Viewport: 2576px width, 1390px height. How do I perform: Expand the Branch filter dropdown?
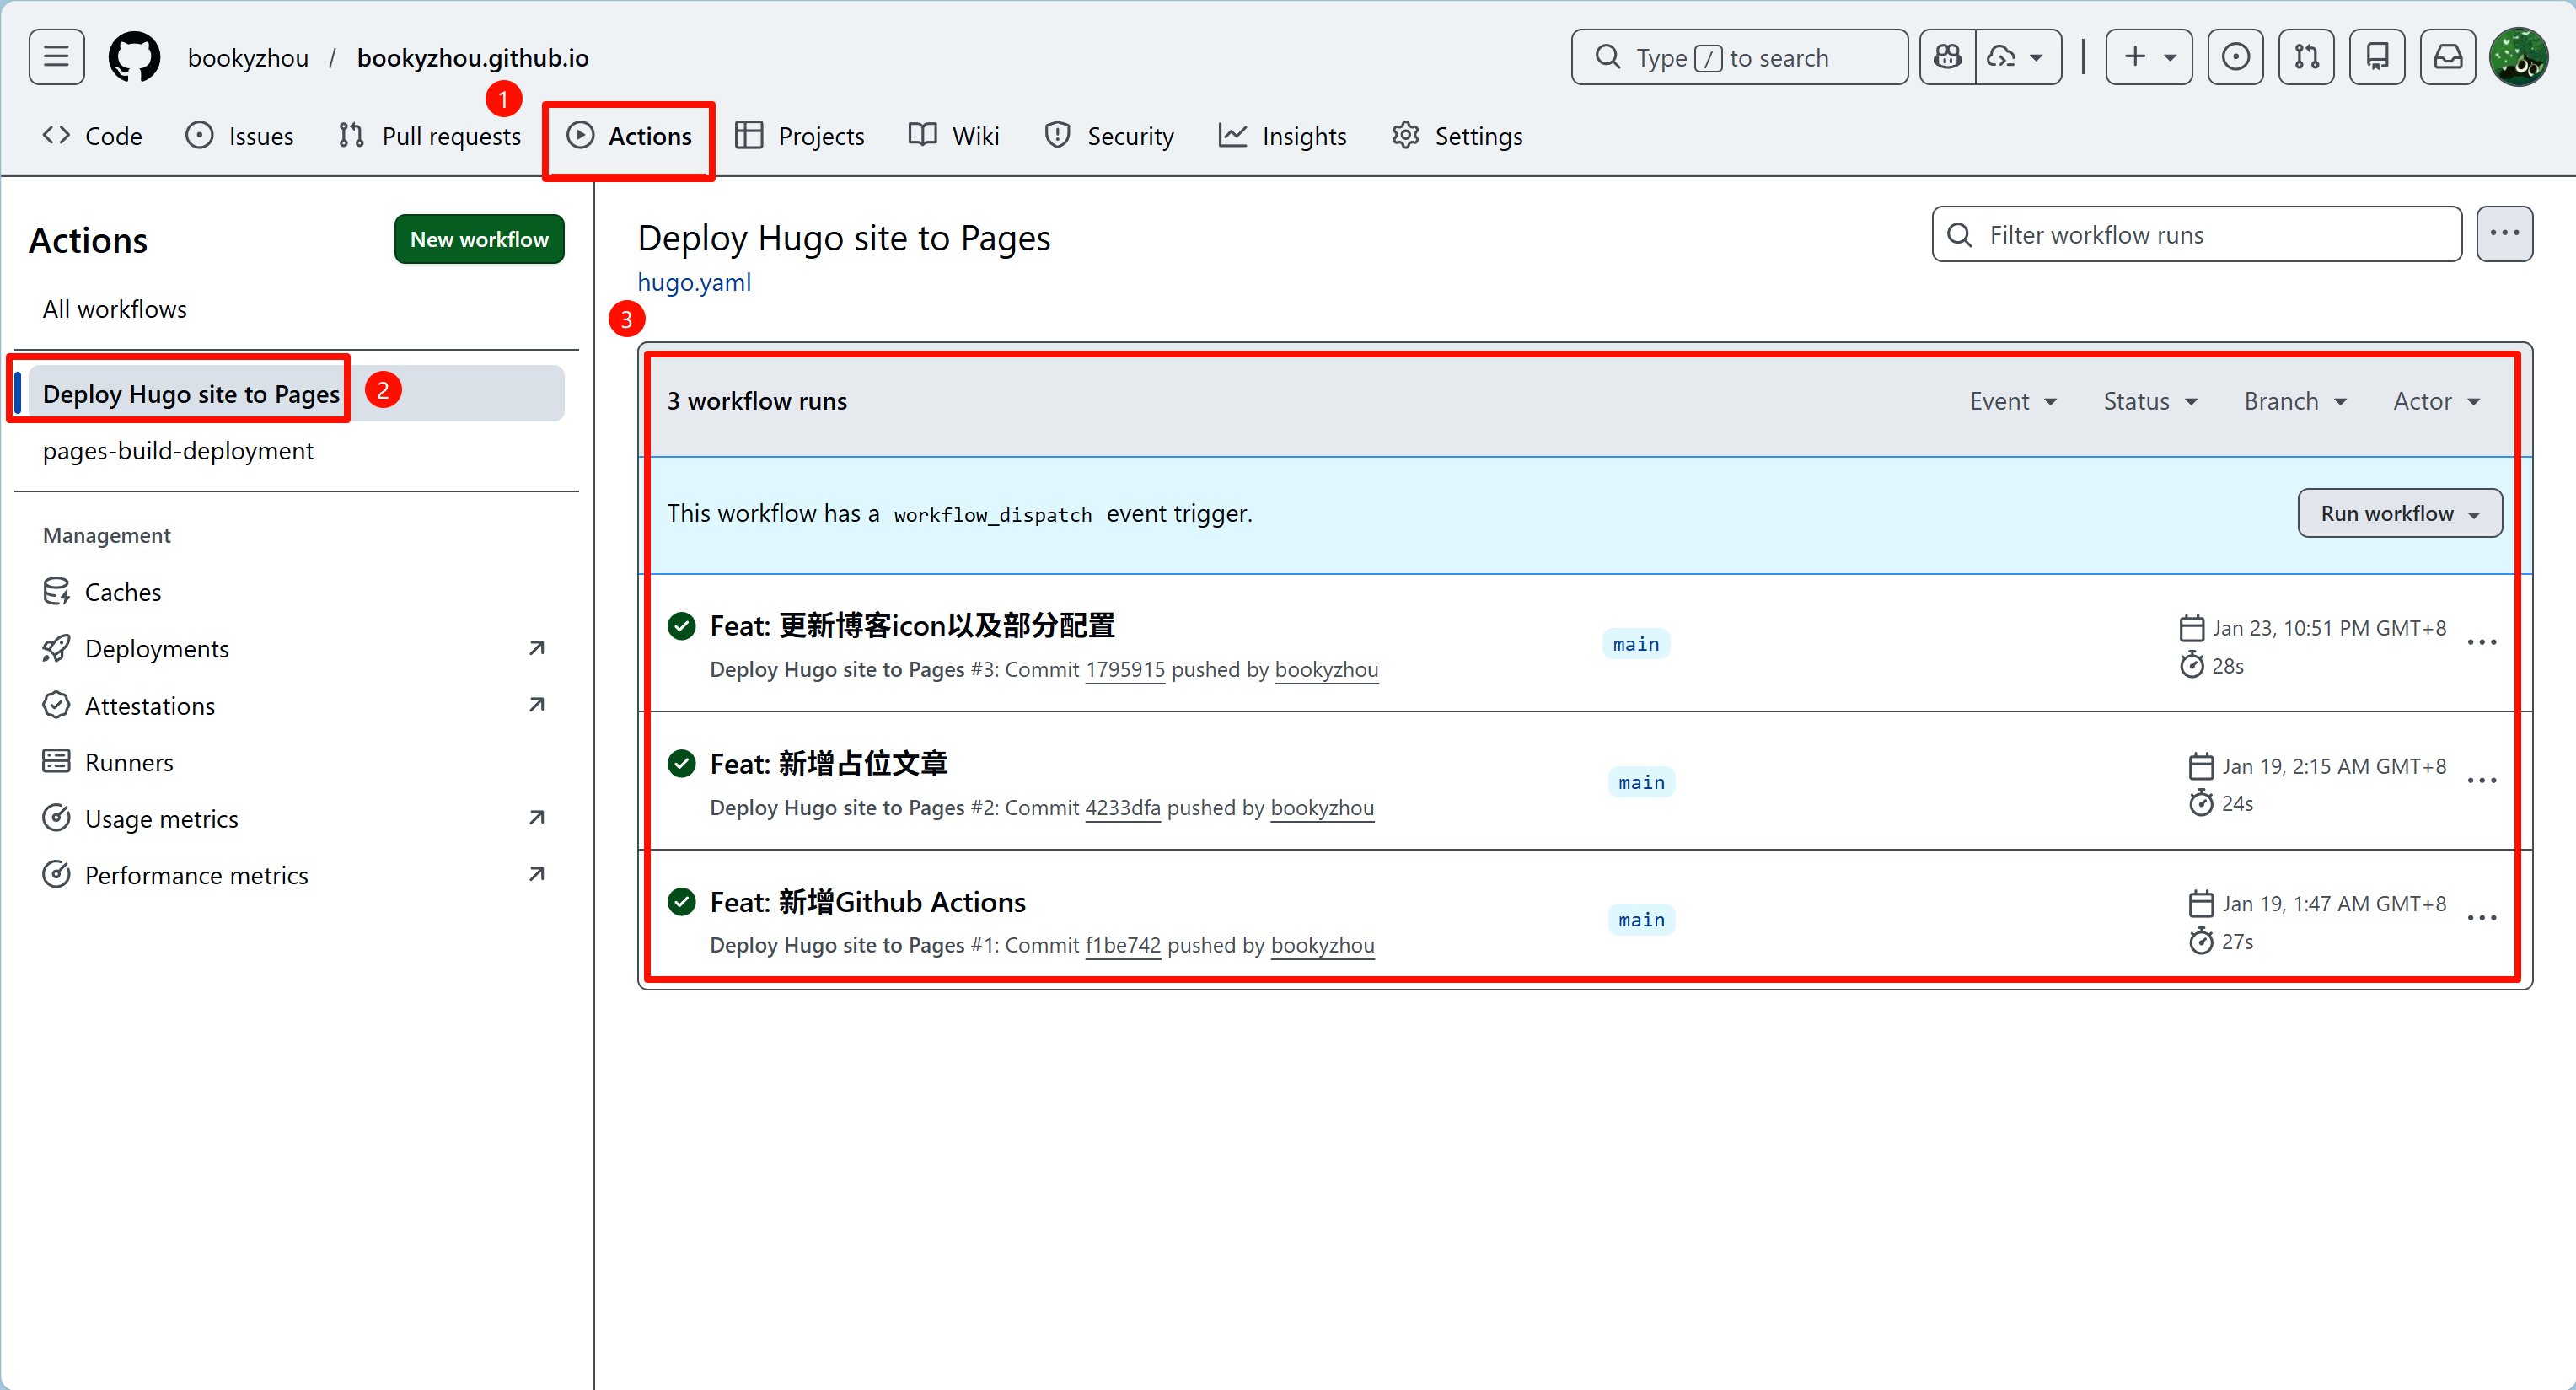click(2295, 401)
